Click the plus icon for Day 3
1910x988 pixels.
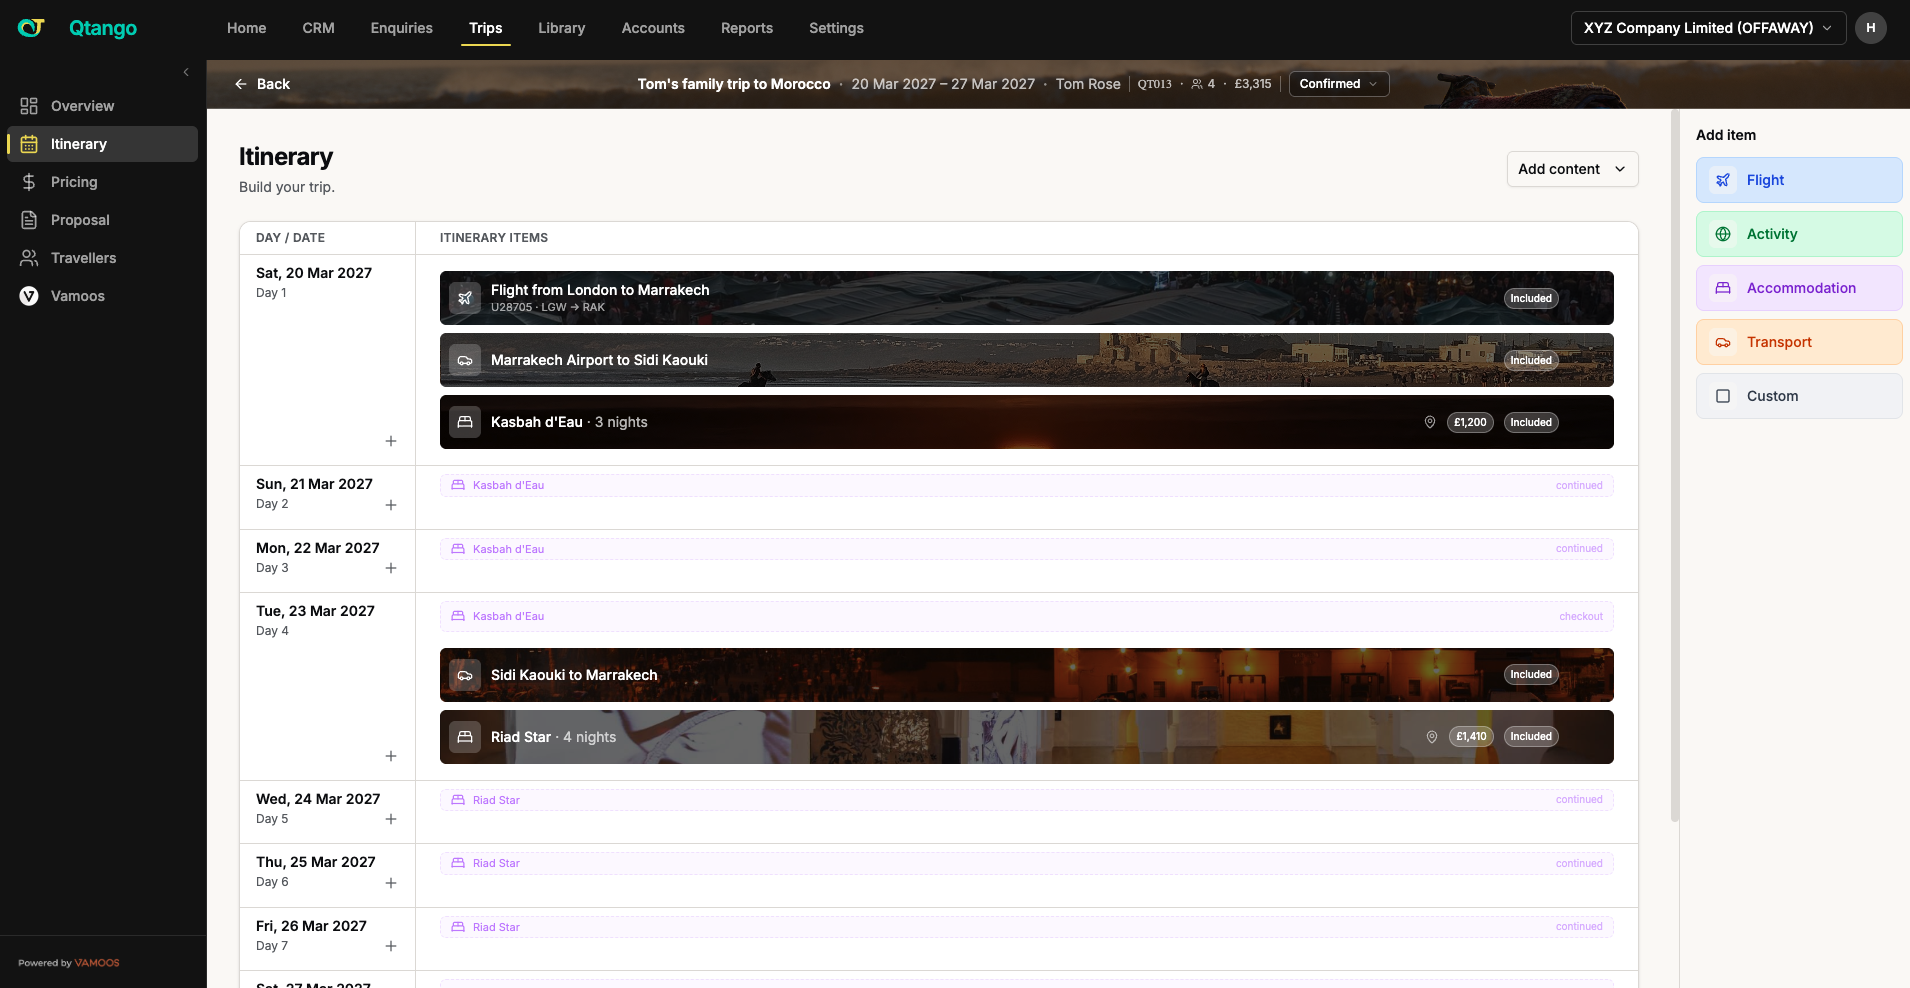tap(391, 568)
